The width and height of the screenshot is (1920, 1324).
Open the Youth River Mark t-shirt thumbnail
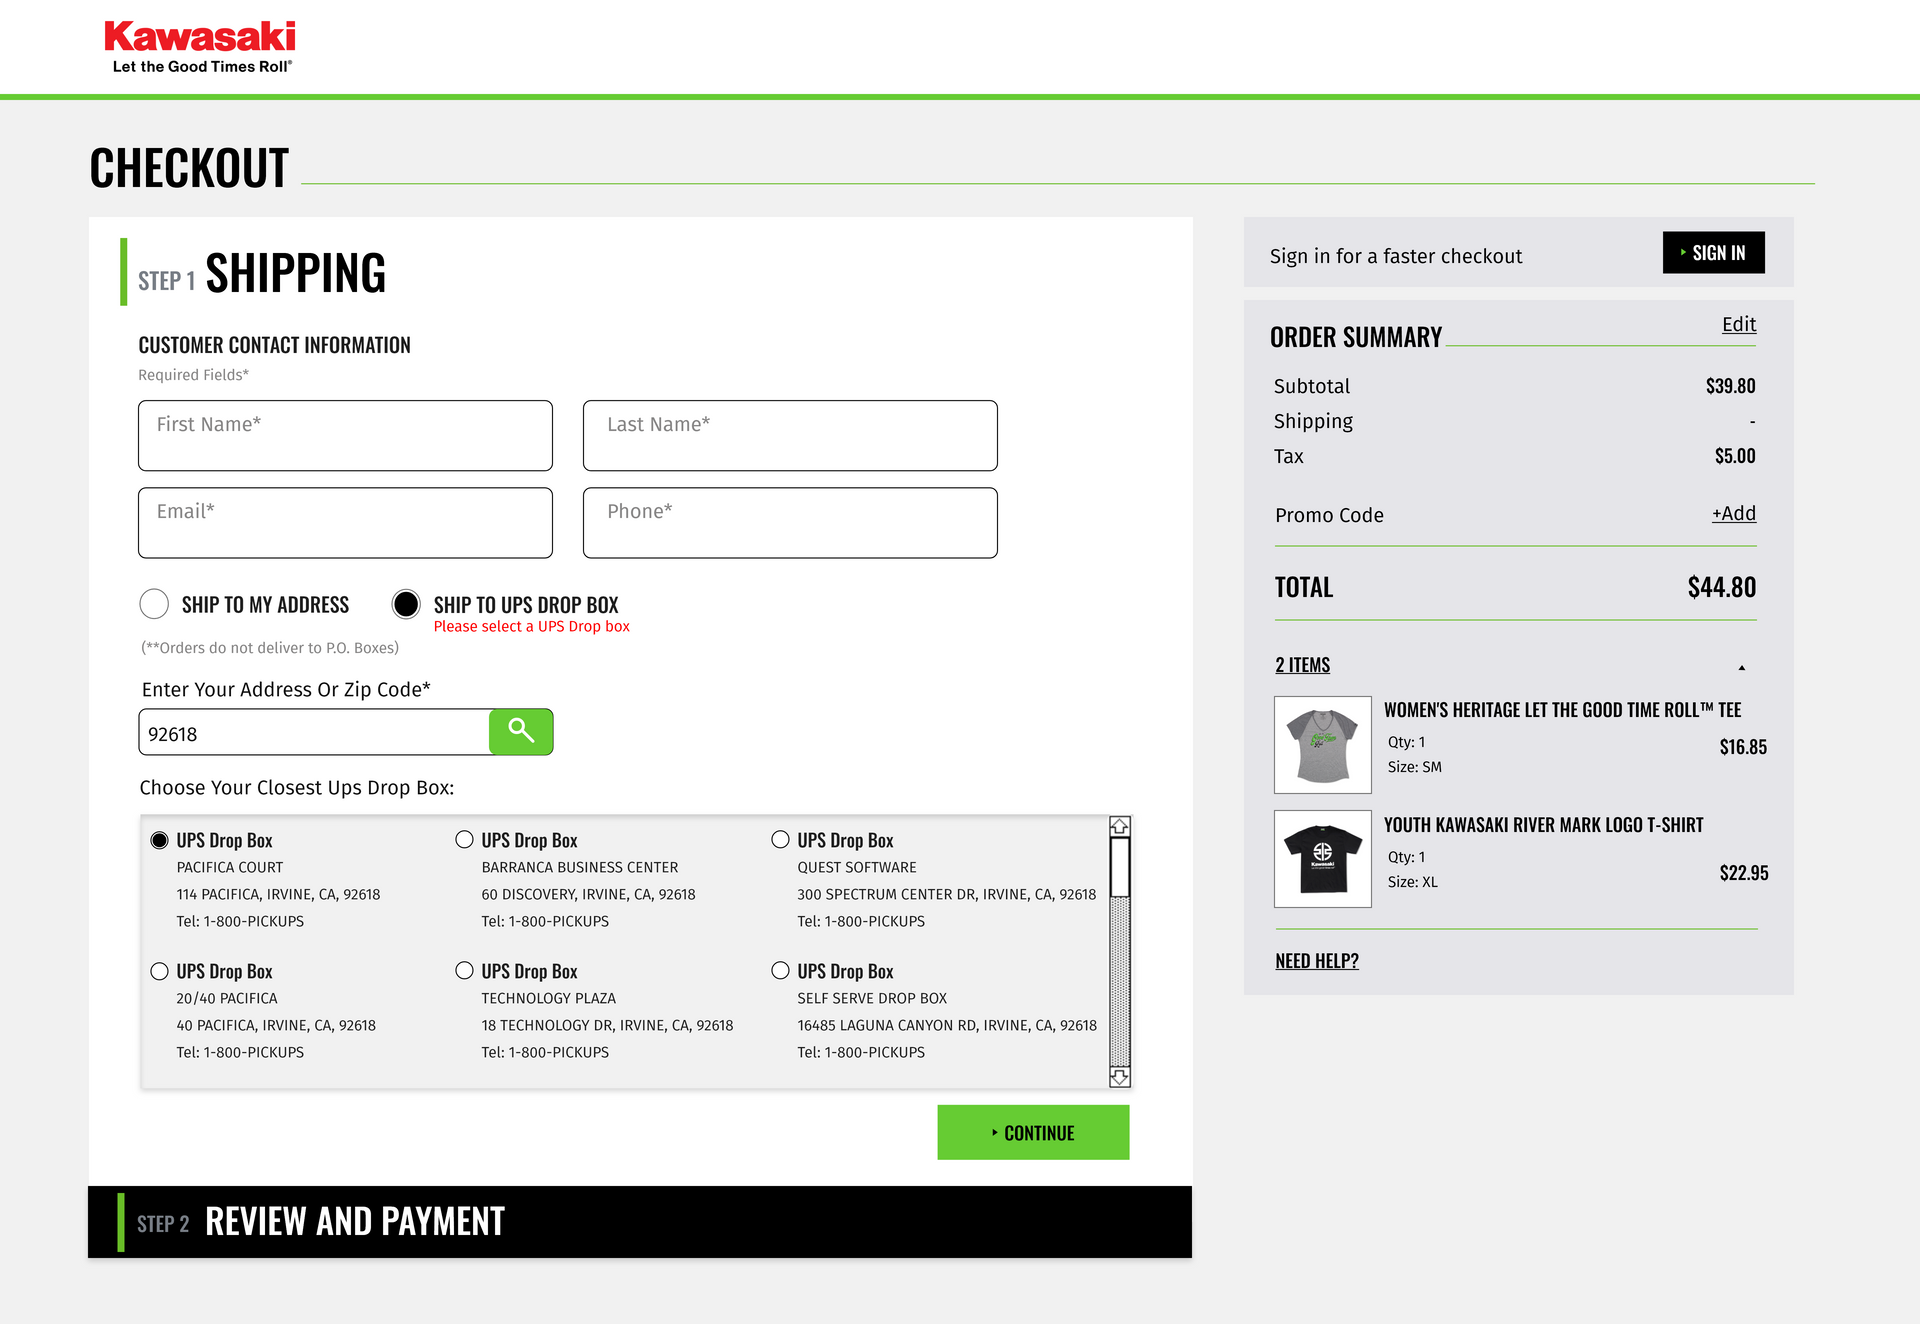pos(1323,859)
